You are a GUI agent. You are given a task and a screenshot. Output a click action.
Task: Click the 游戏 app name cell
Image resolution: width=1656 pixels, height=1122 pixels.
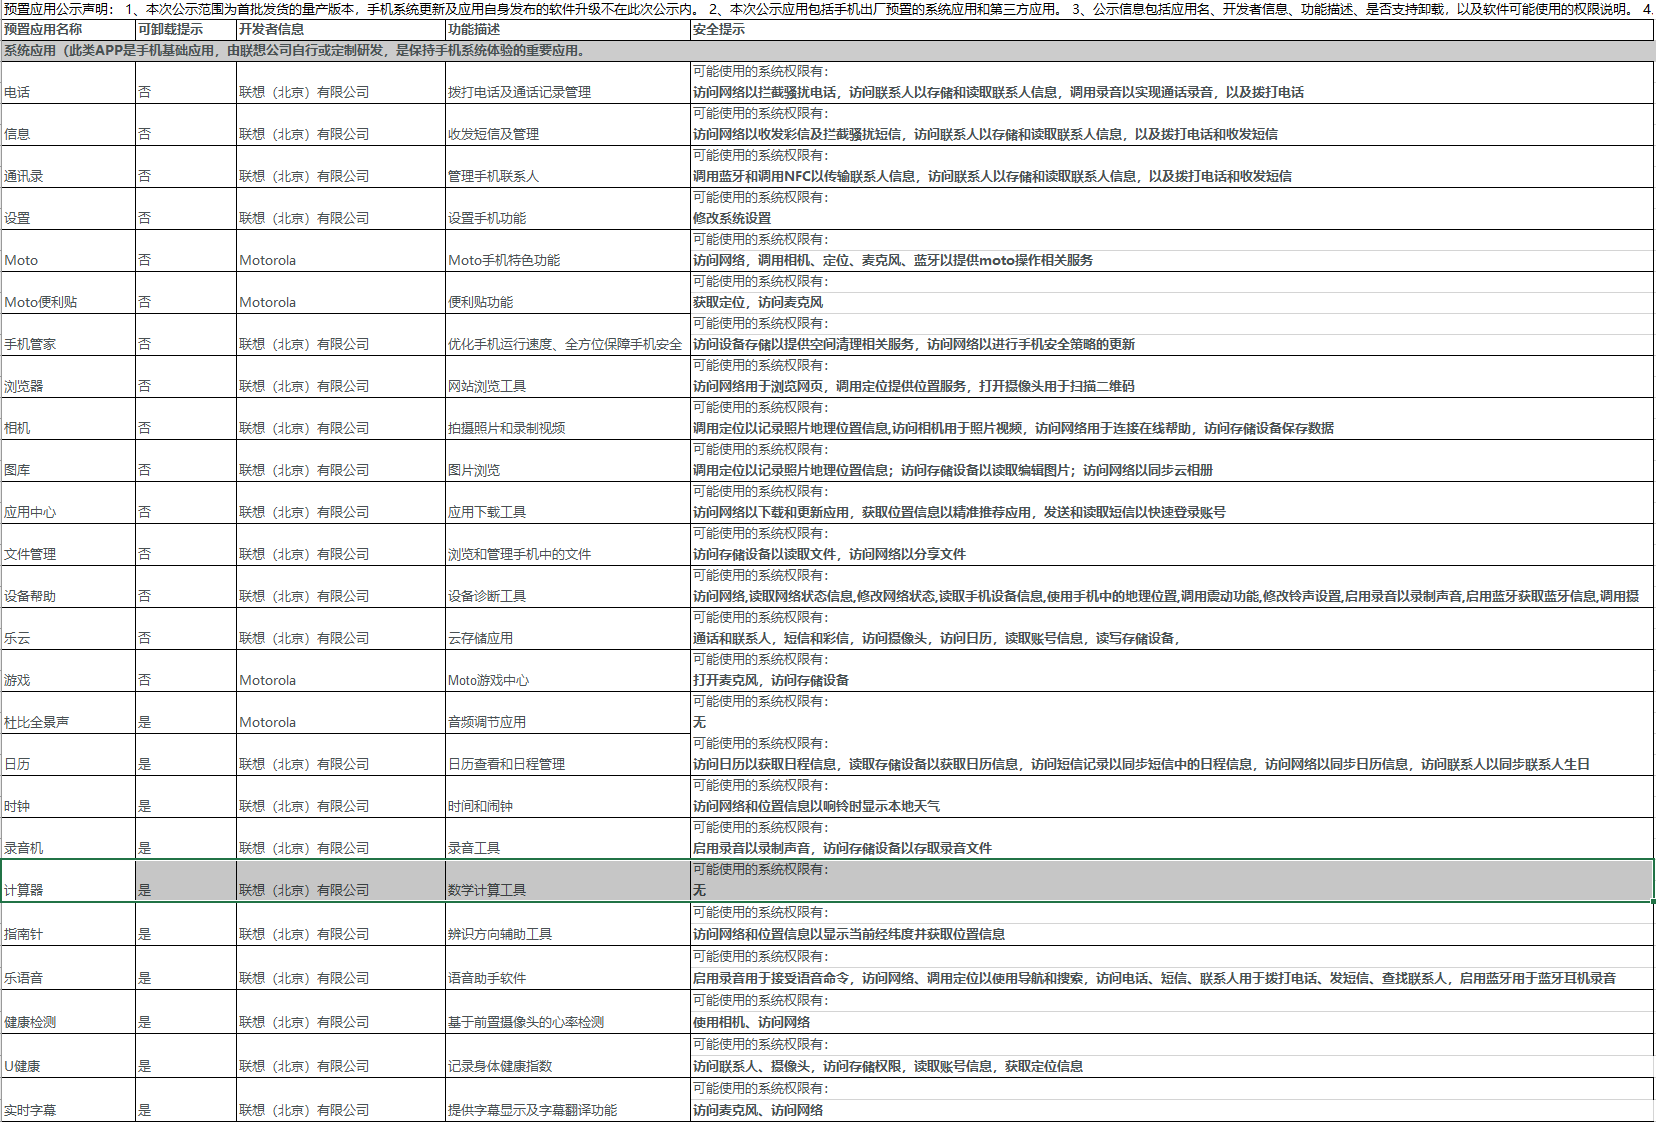coord(68,671)
